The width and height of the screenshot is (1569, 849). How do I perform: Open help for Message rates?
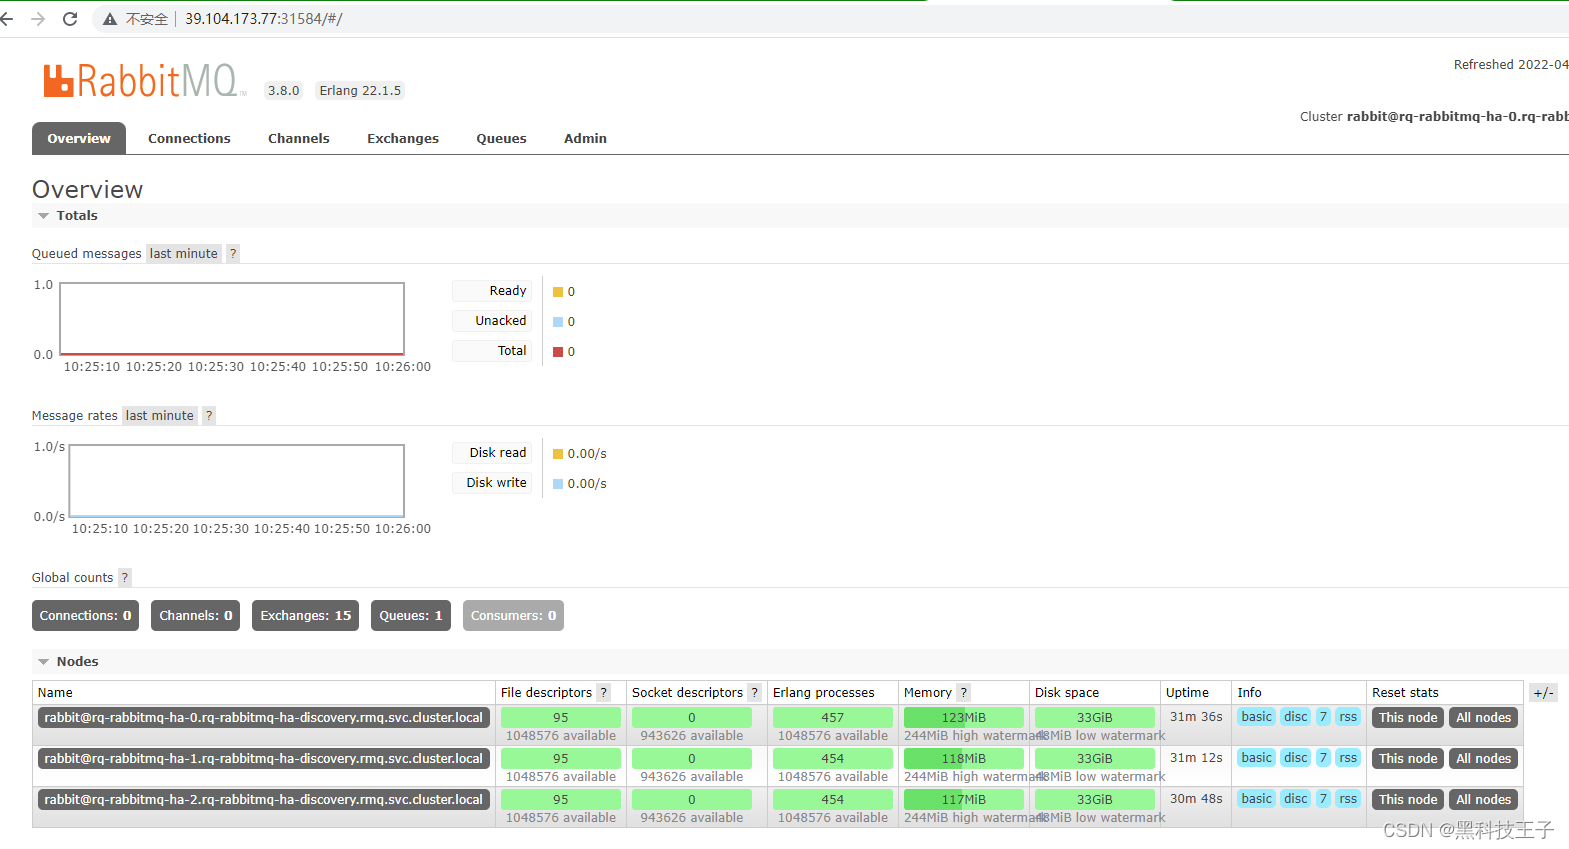209,416
